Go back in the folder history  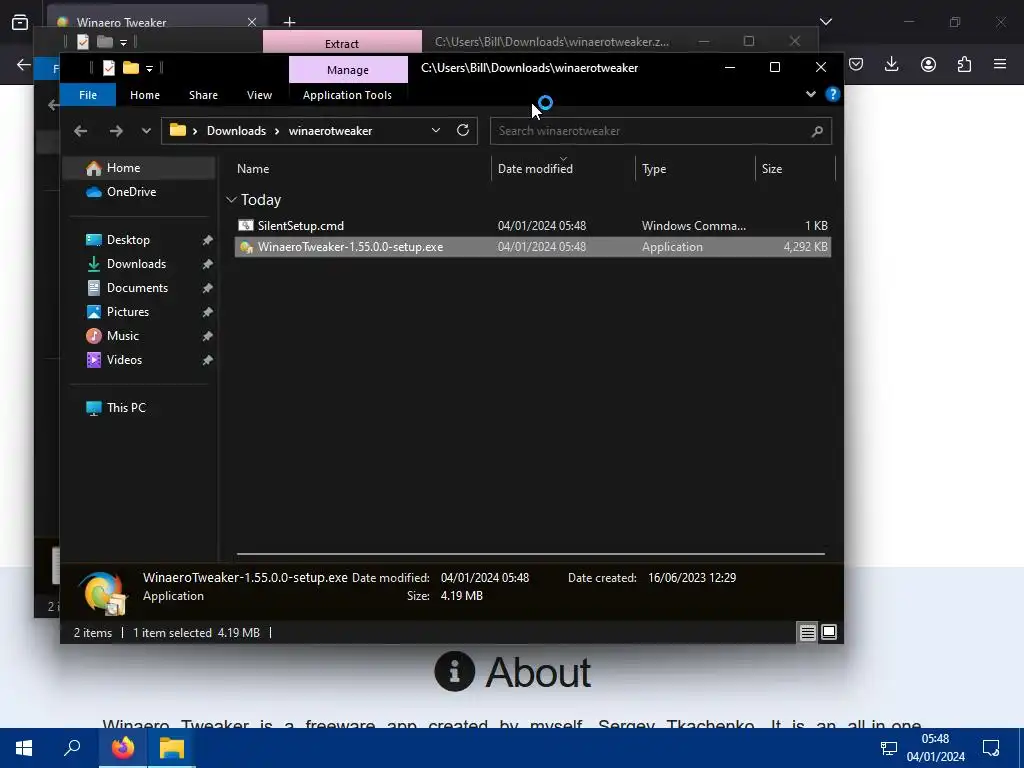coord(80,131)
